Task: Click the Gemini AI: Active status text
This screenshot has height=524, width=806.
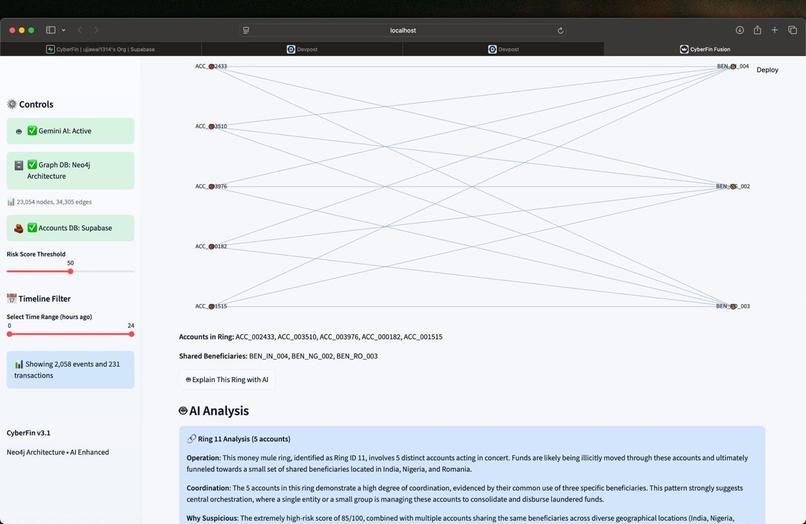Action: coord(65,131)
